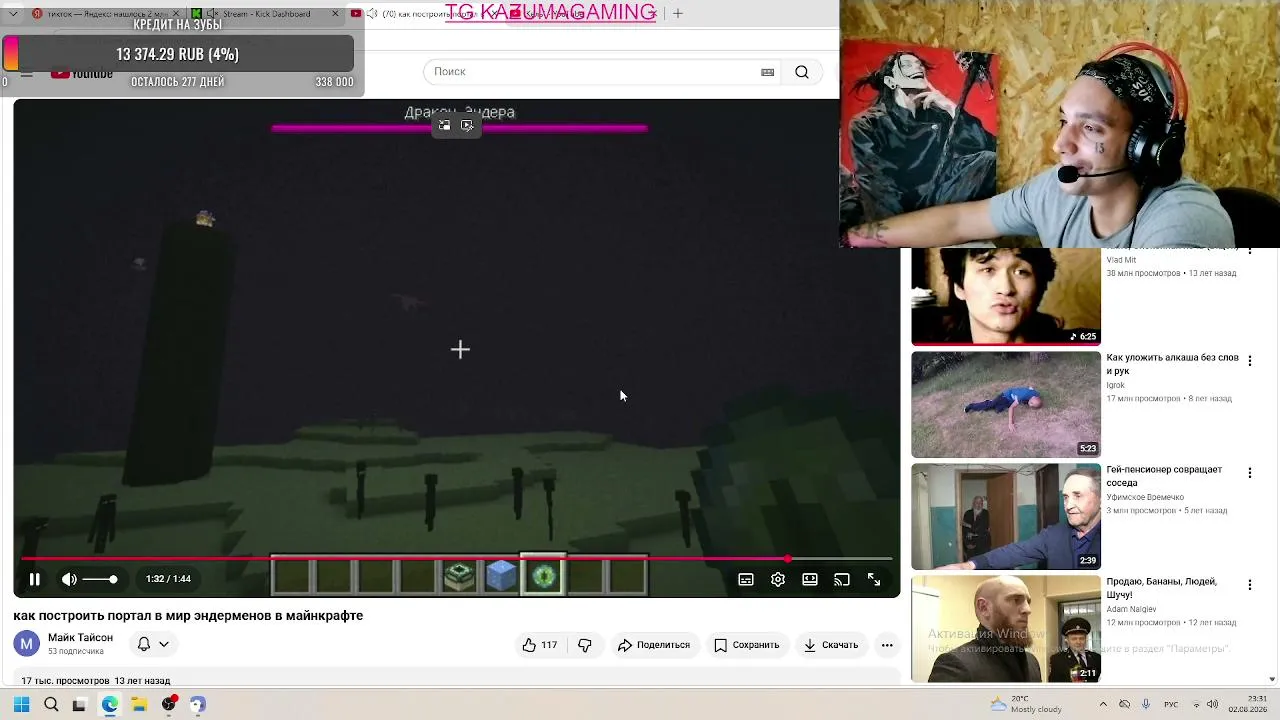Click the sync-off icon in system tray

(1125, 705)
